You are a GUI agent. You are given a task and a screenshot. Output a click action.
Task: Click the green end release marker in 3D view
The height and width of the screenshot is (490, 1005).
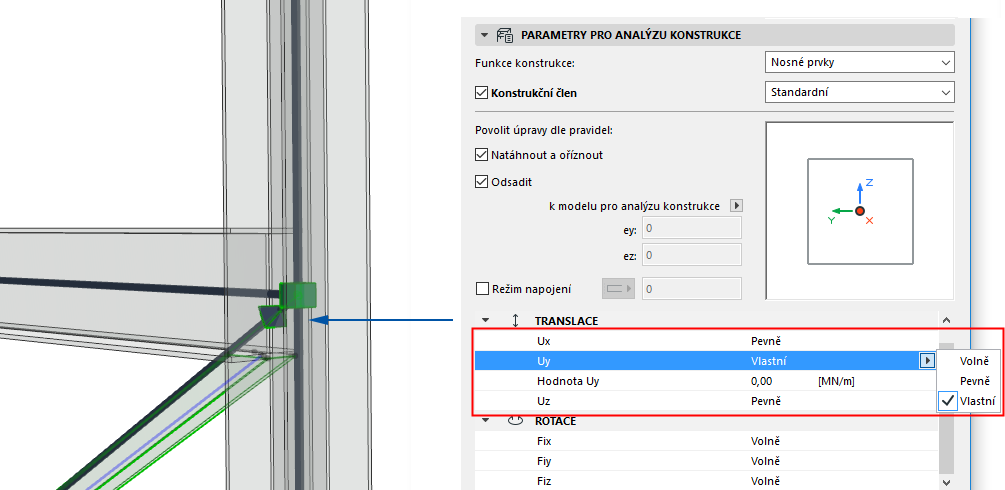pyautogui.click(x=299, y=295)
